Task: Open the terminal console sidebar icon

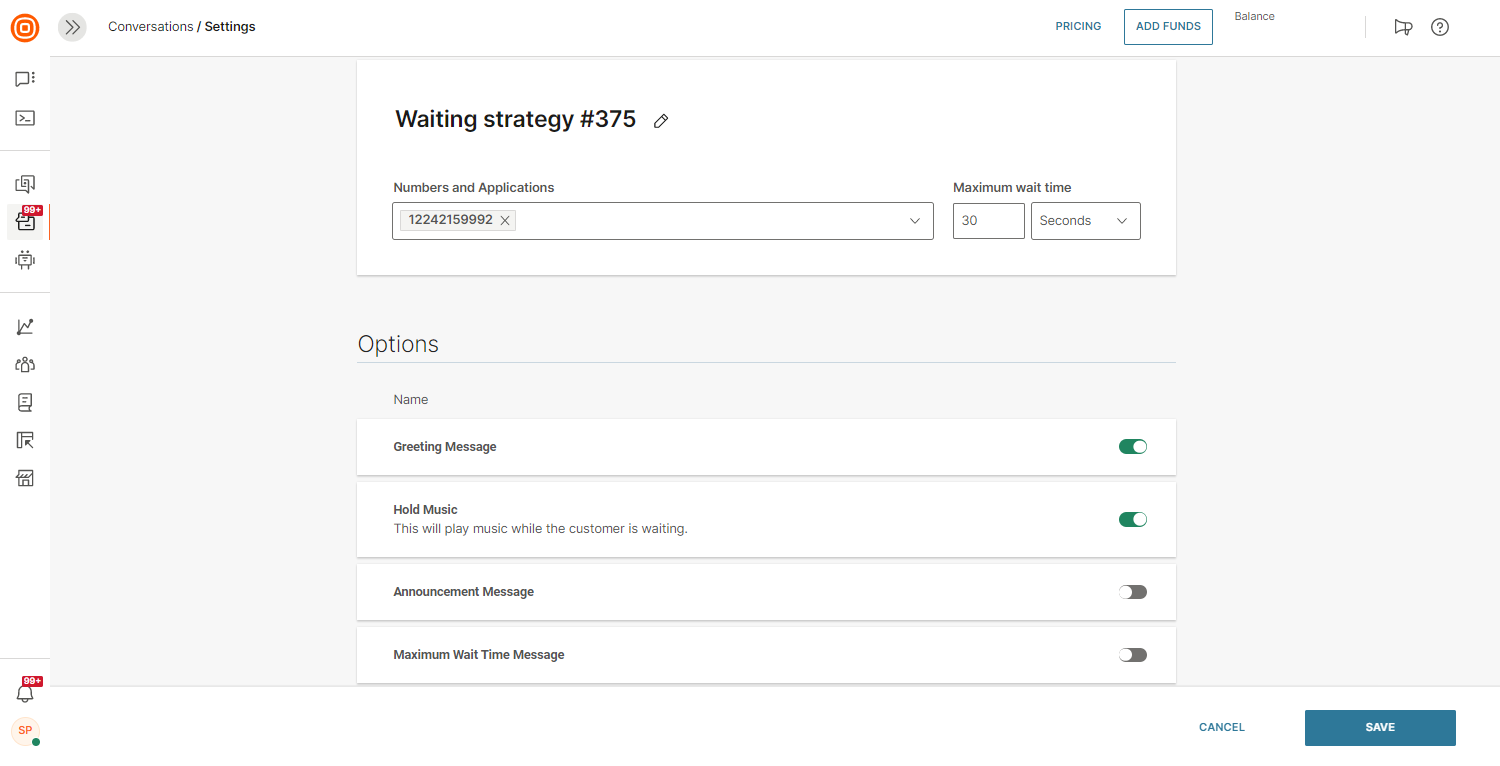Action: pos(25,118)
